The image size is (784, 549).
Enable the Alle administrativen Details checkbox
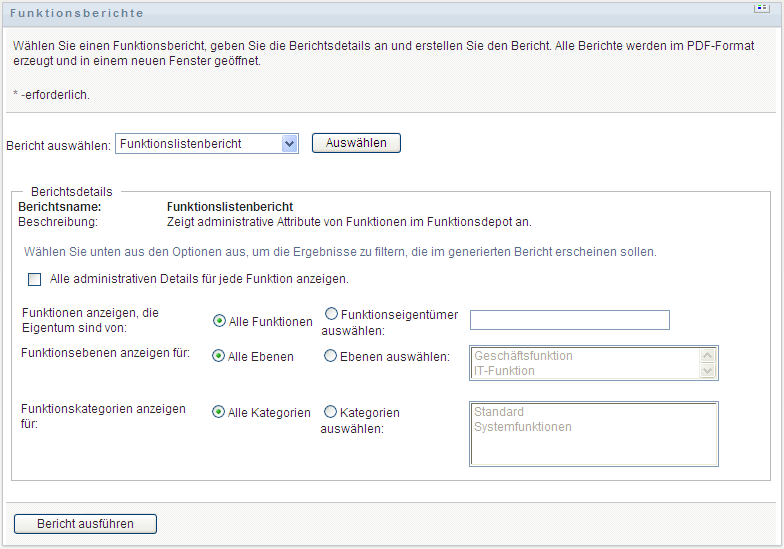pyautogui.click(x=35, y=280)
